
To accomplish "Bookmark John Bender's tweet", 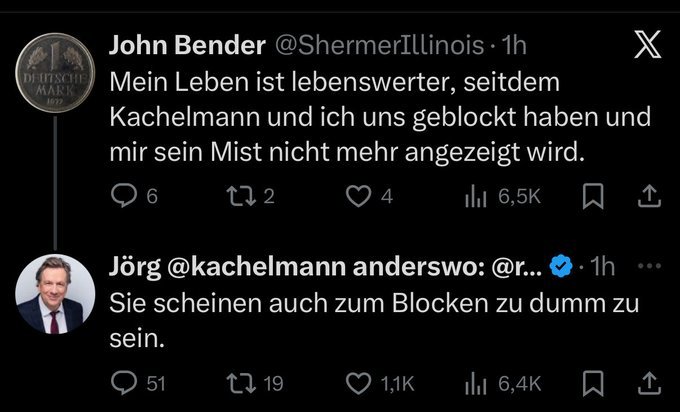I will (594, 198).
